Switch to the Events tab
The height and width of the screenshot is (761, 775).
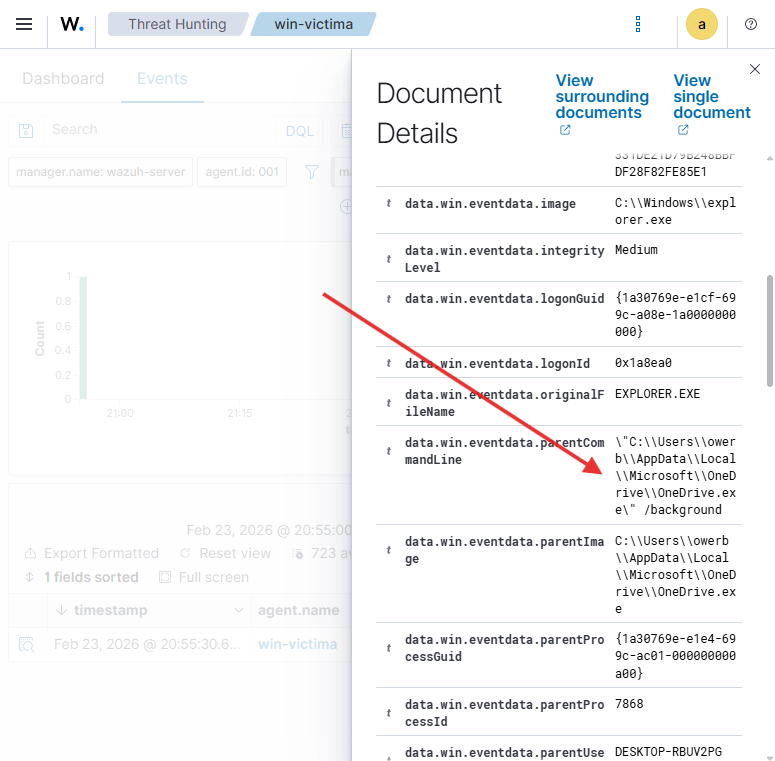pos(162,78)
